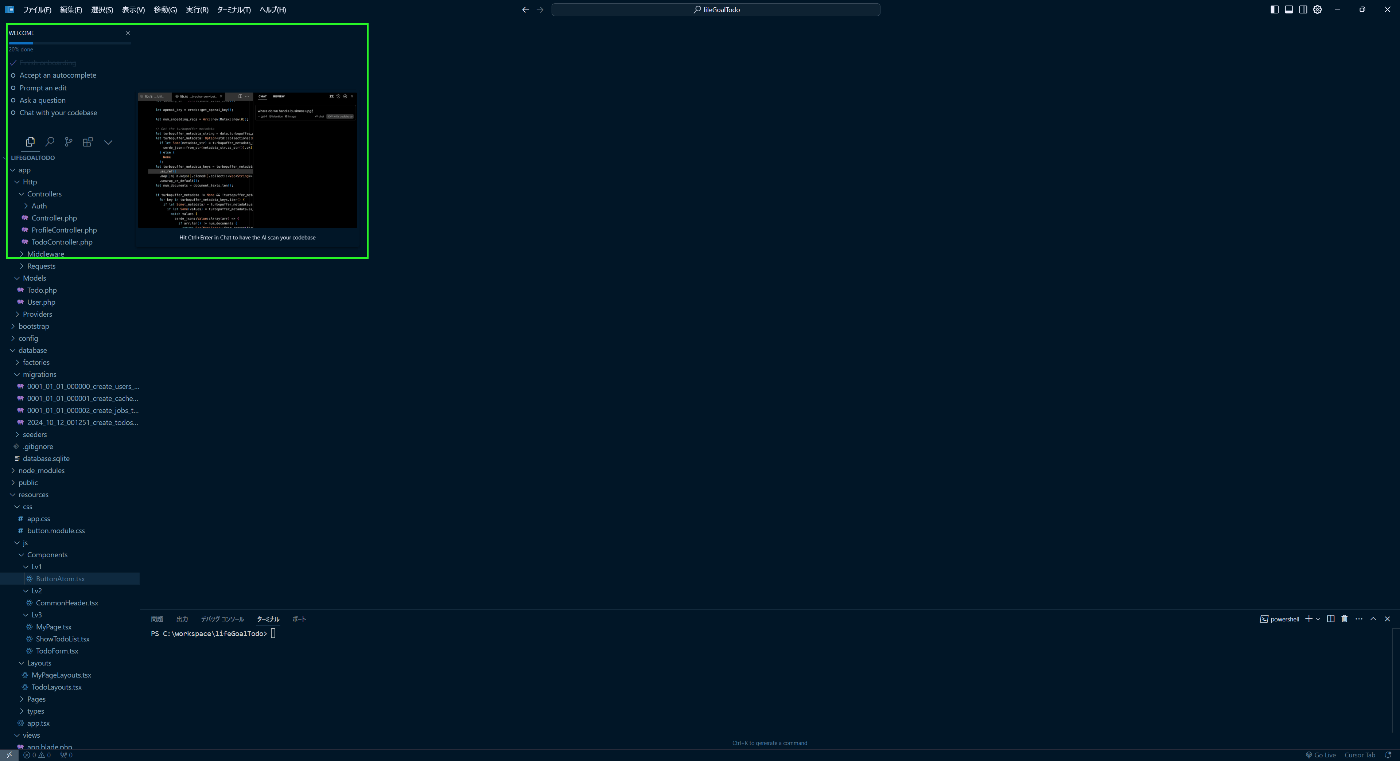Viewport: 1400px width, 761px height.
Task: Collapse the Models folder
Action: pyautogui.click(x=34, y=278)
